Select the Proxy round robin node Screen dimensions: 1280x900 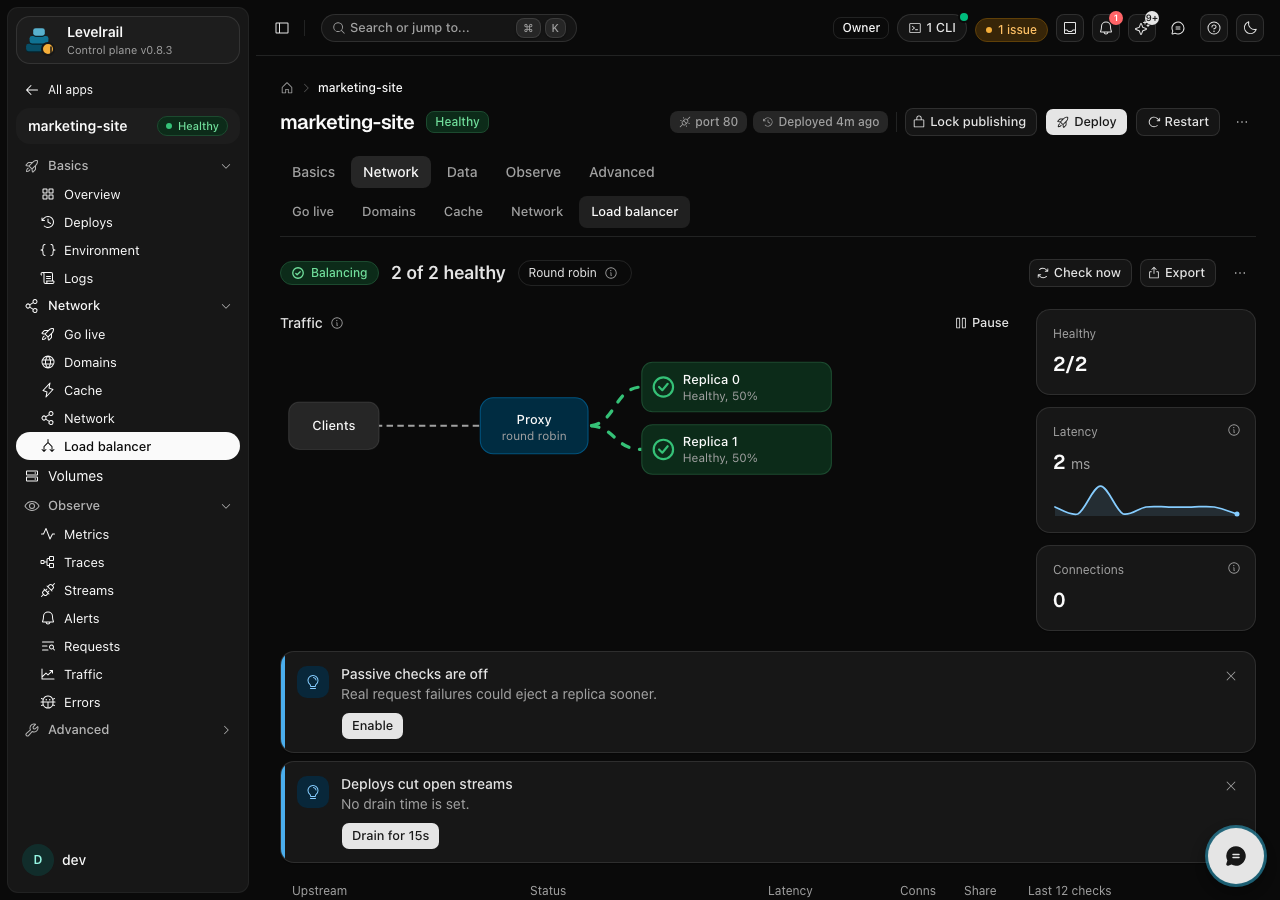(534, 426)
